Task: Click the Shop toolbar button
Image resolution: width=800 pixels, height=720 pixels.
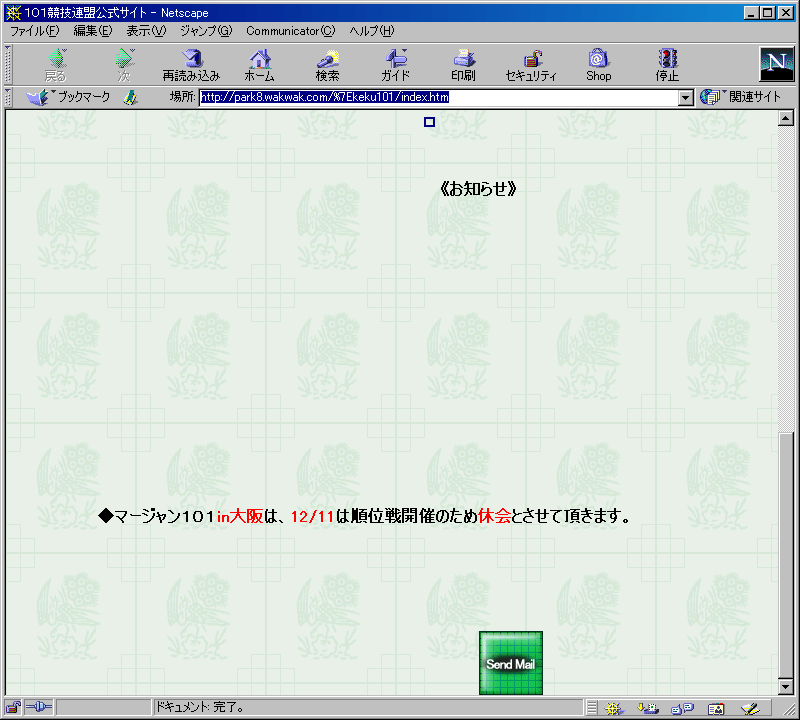Action: coord(598,65)
